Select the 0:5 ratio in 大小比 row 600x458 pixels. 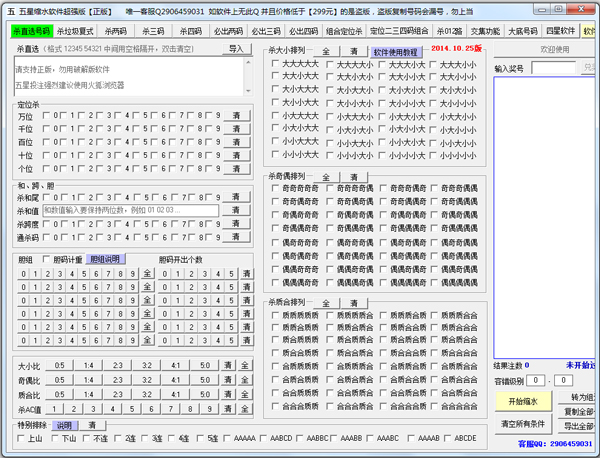[x=59, y=365]
